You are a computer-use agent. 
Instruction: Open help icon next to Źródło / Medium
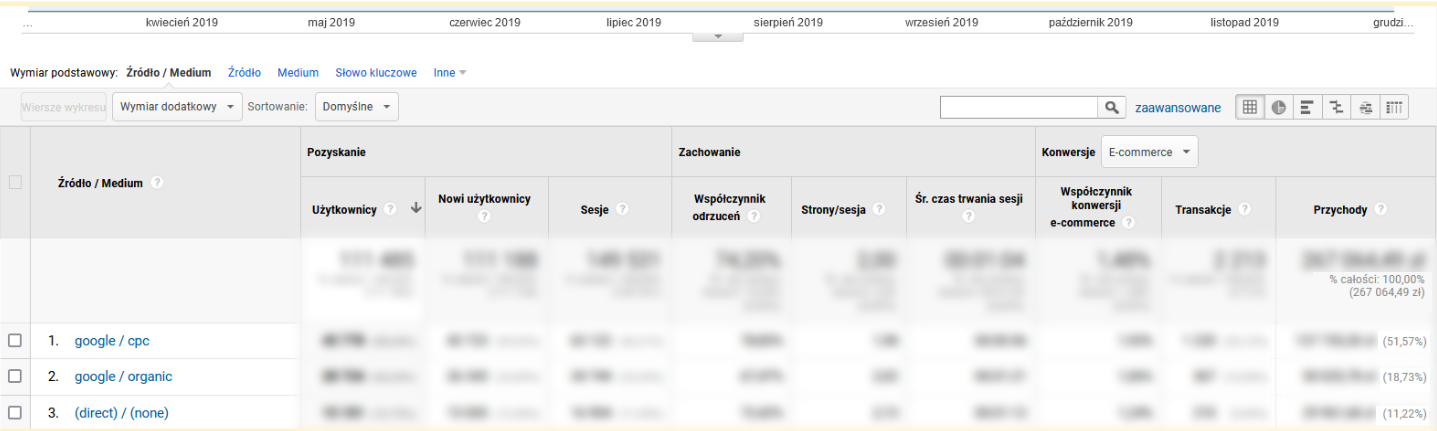(157, 183)
